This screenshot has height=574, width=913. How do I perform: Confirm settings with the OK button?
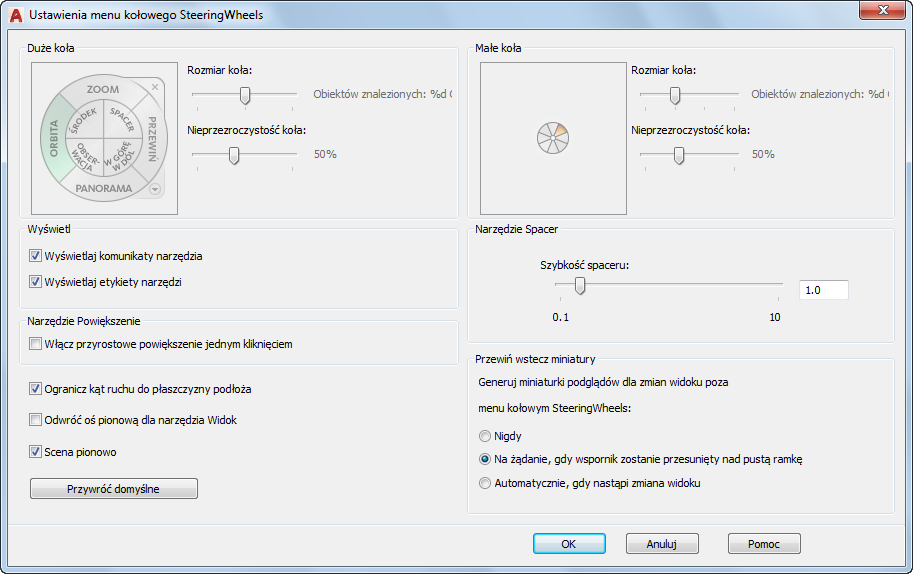click(x=569, y=544)
